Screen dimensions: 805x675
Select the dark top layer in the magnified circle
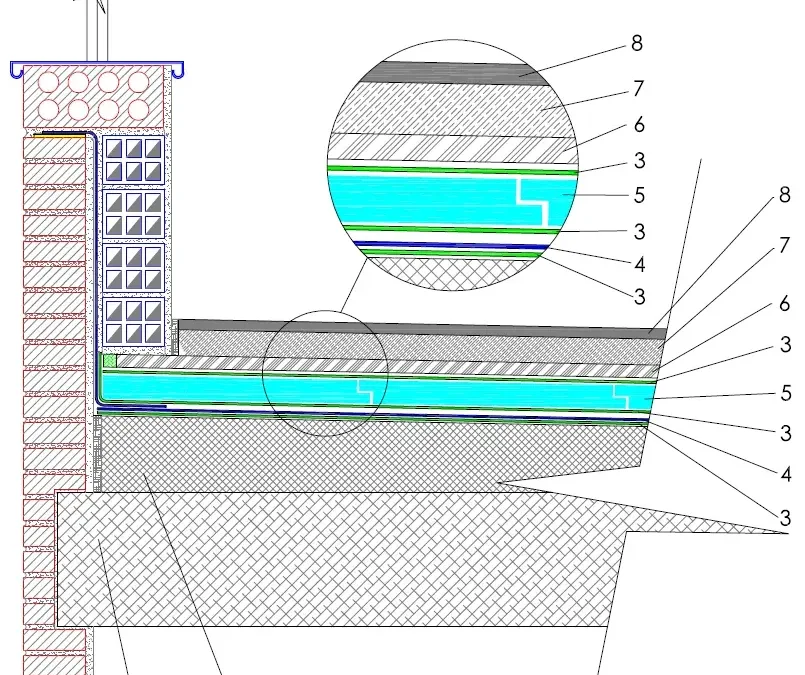[x=450, y=72]
